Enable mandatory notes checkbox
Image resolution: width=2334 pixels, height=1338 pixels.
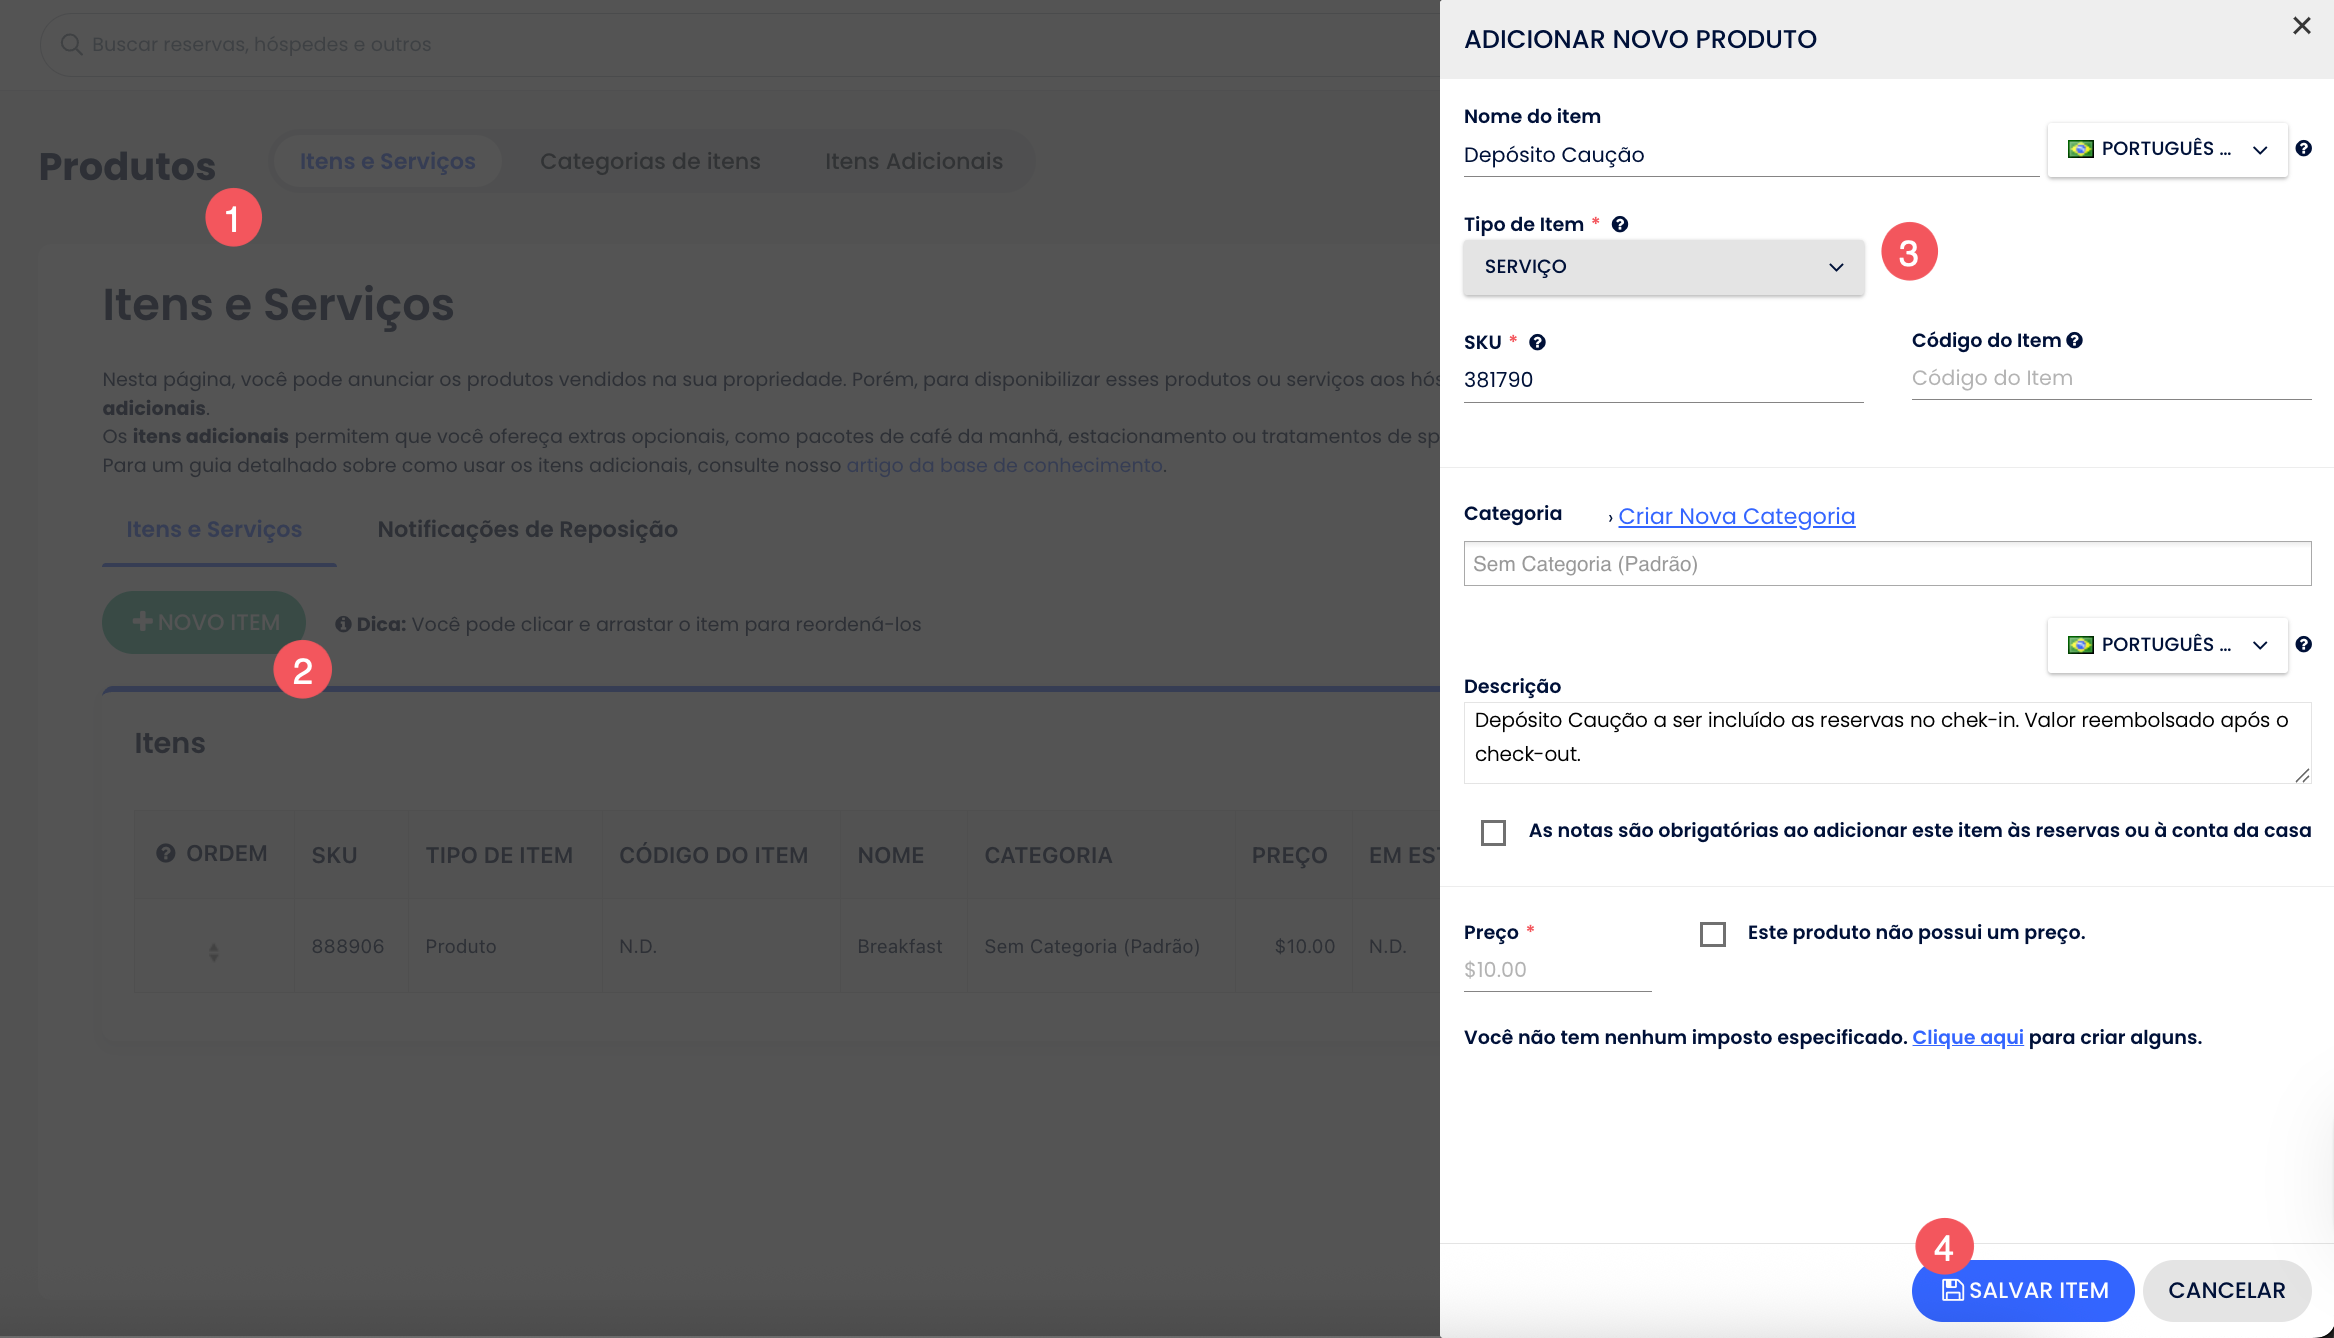coord(1493,833)
